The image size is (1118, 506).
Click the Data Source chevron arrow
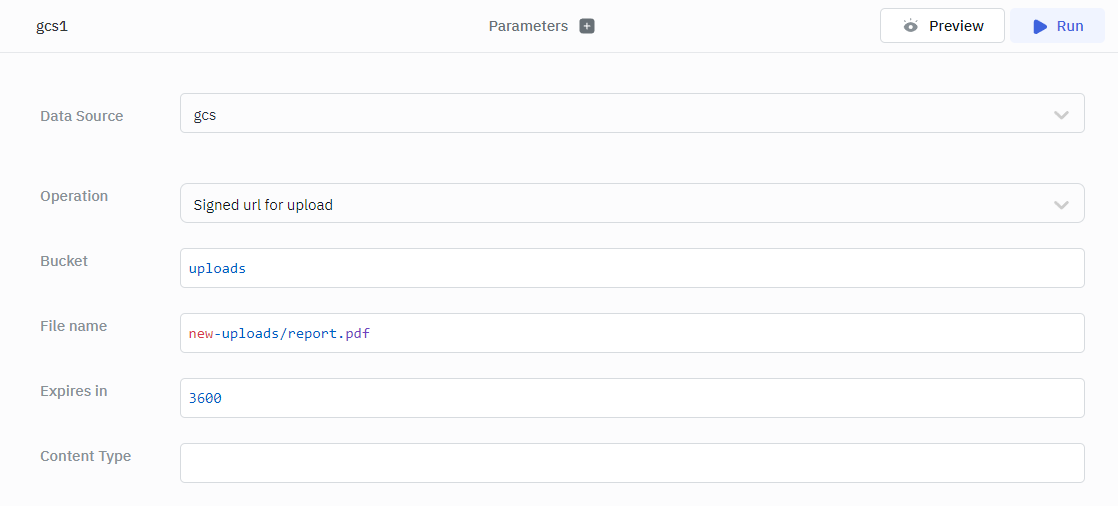(x=1061, y=115)
